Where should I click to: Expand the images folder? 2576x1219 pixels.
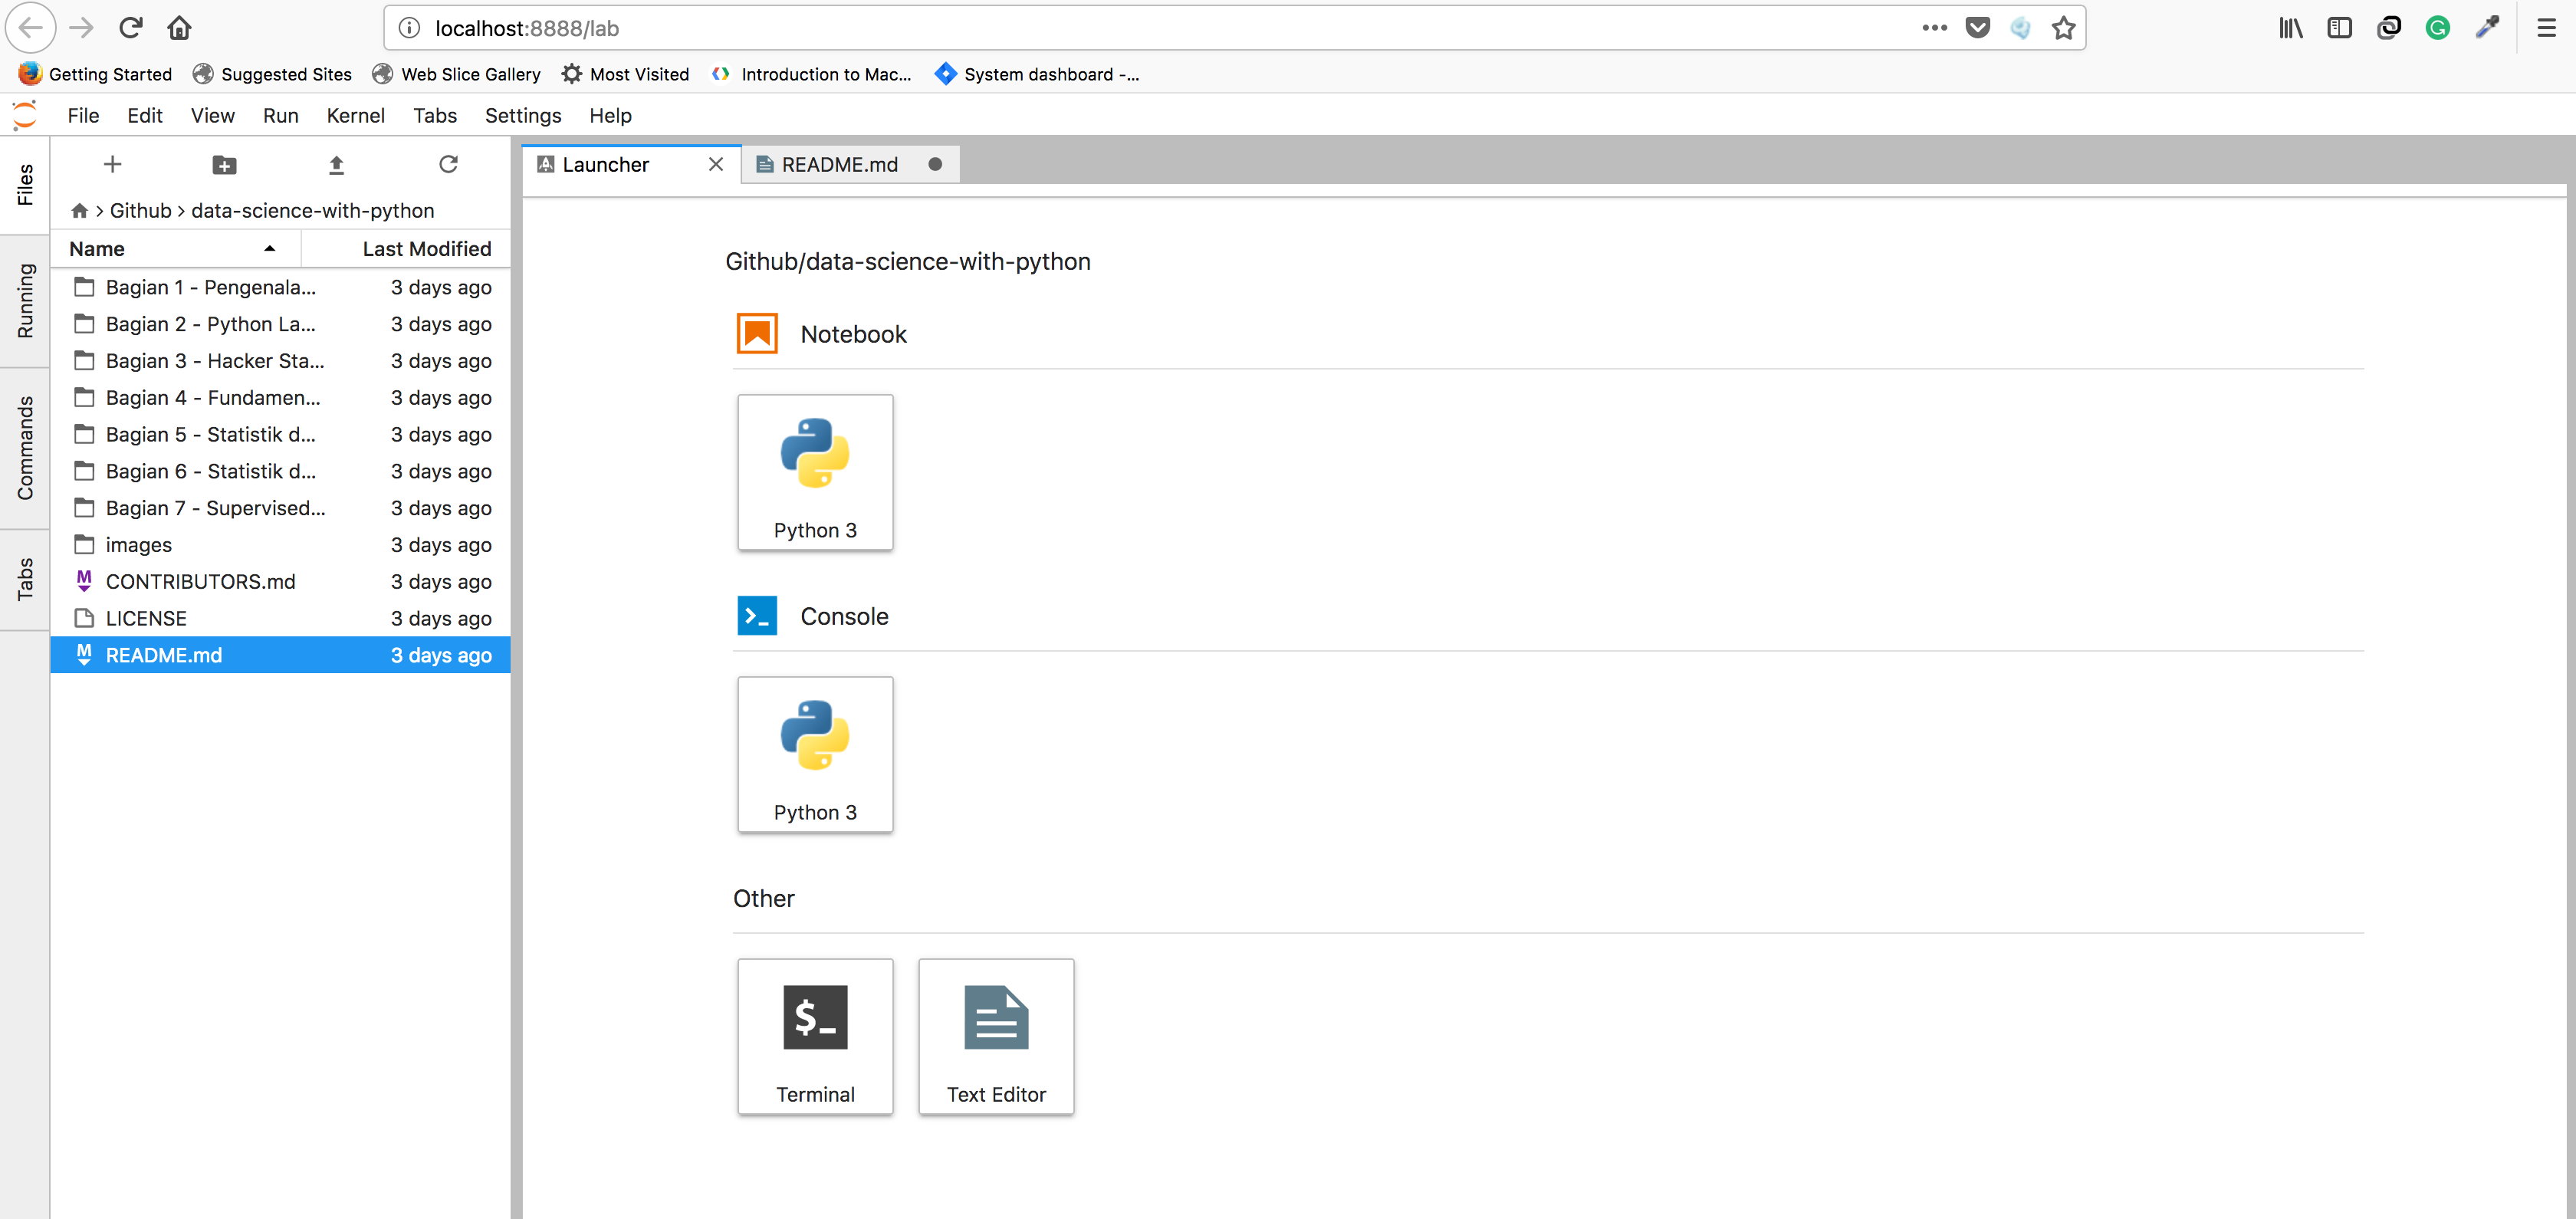pos(140,544)
